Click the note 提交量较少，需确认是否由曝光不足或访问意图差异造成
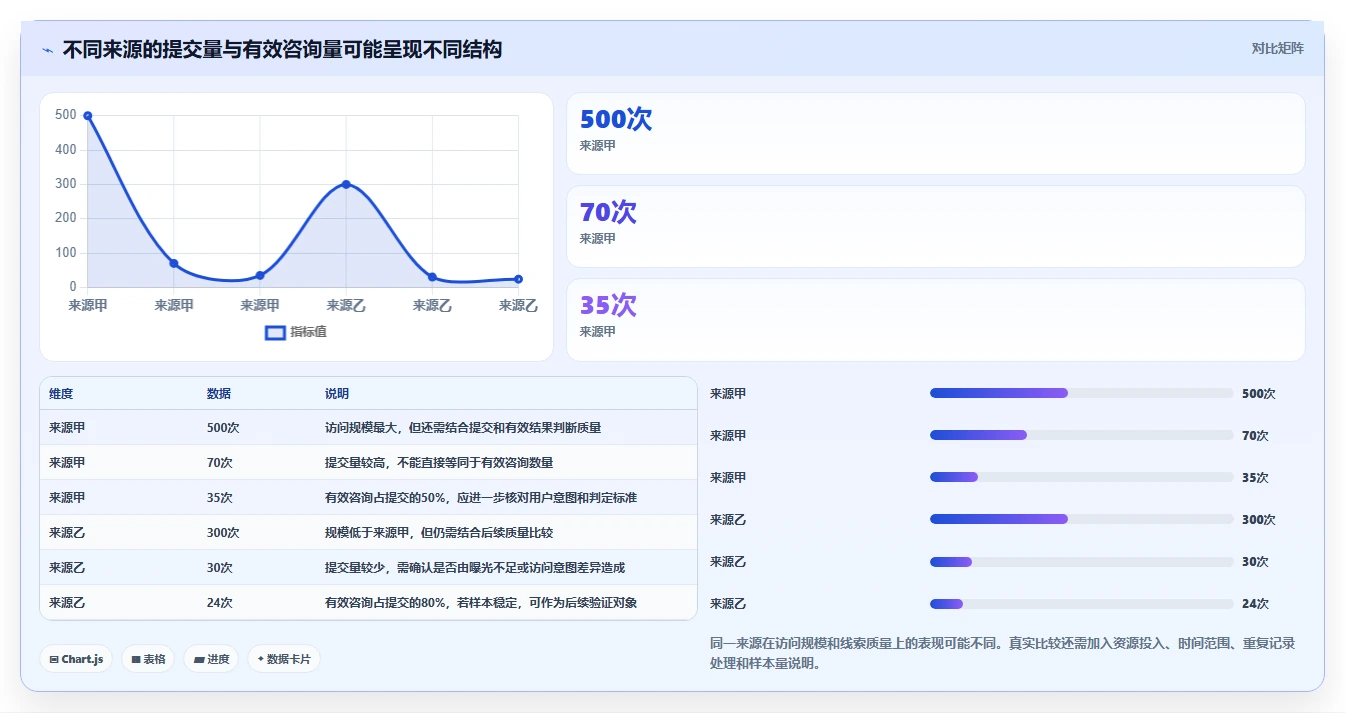Viewport: 1345px width, 713px height. coord(475,568)
